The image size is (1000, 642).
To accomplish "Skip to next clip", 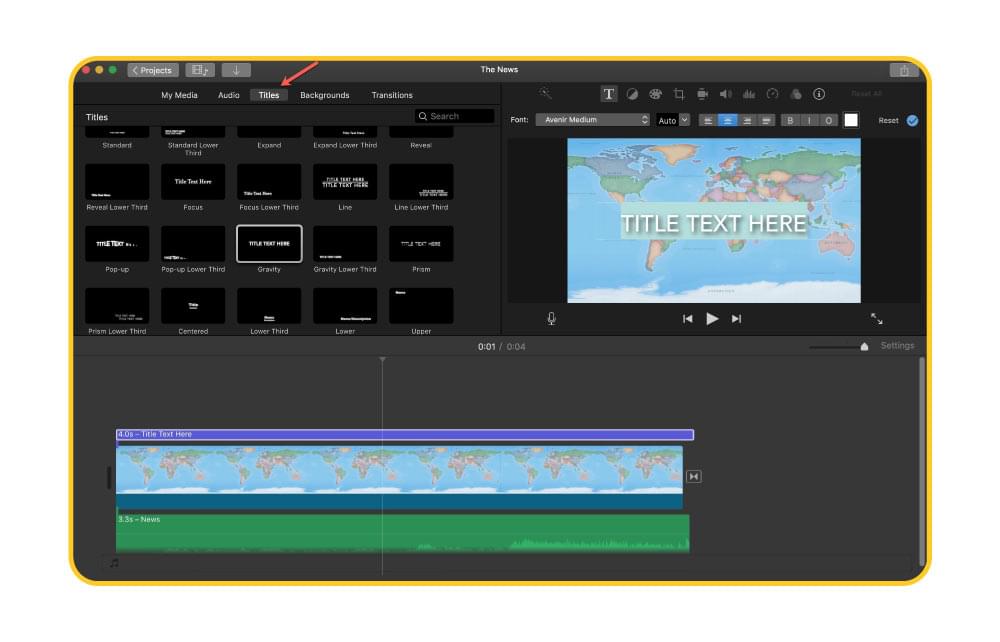I will point(737,318).
